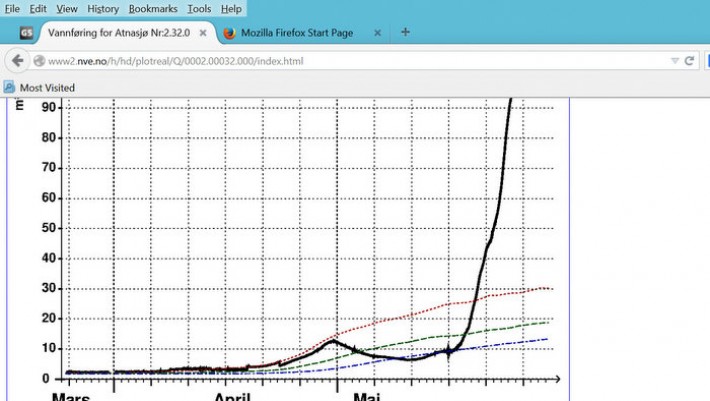Open the Bookmarks menu
Image resolution: width=710 pixels, height=401 pixels.
pyautogui.click(x=152, y=8)
